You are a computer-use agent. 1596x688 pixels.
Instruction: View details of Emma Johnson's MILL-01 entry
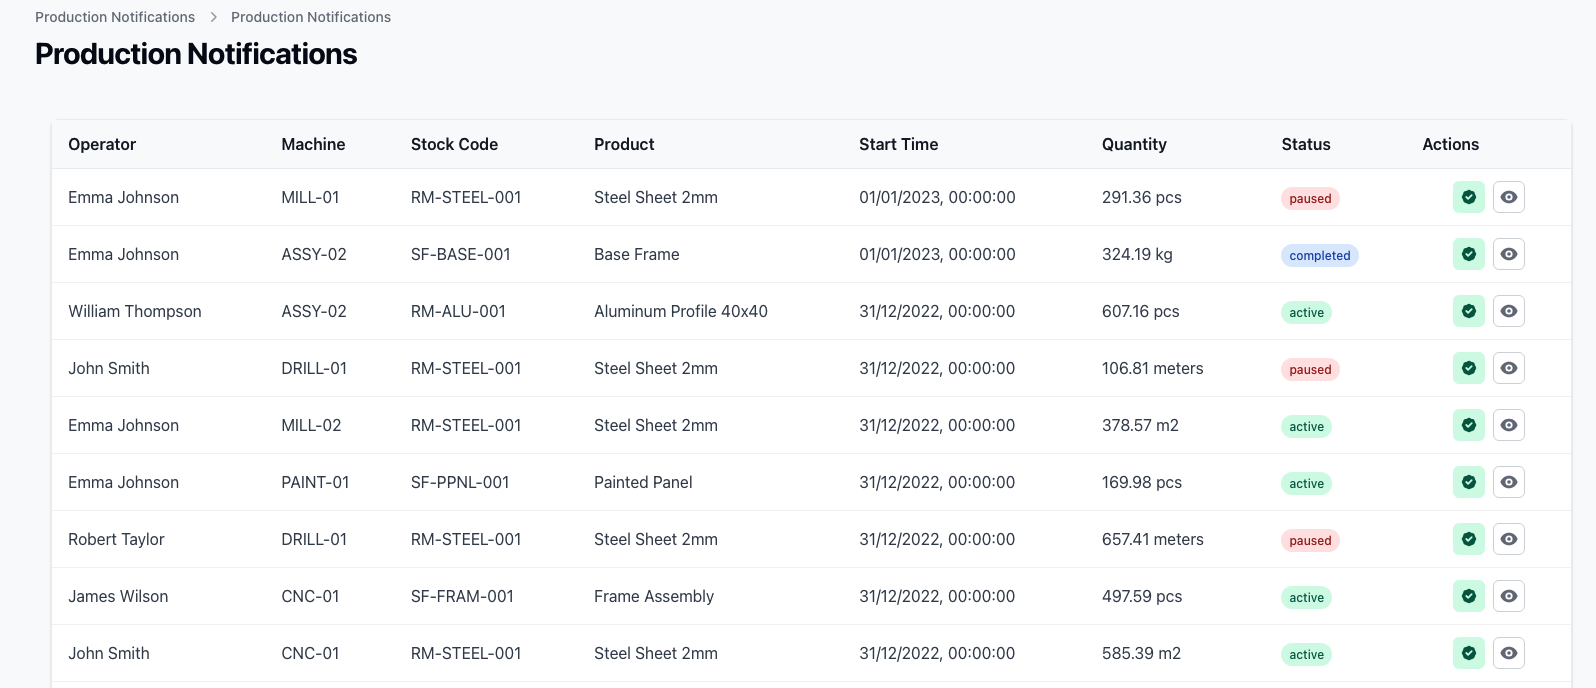[x=1509, y=197]
